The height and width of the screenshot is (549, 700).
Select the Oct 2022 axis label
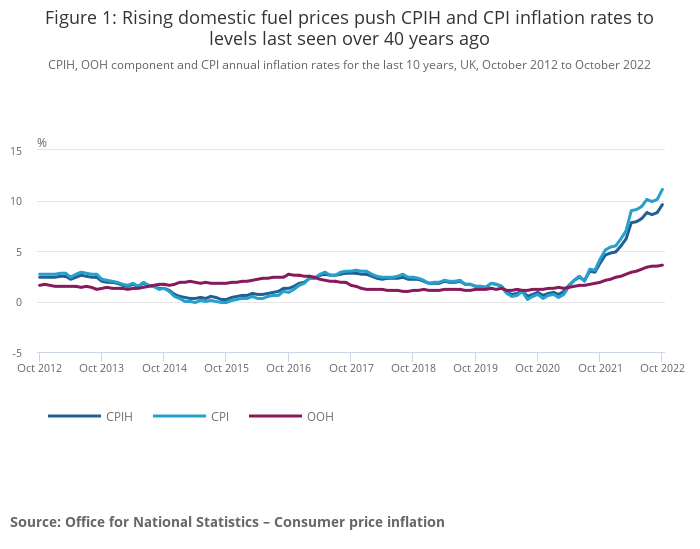point(662,368)
